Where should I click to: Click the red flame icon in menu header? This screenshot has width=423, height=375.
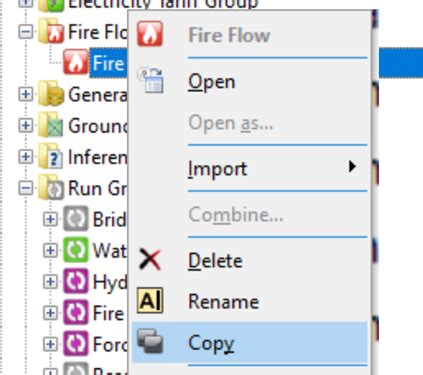coord(150,34)
